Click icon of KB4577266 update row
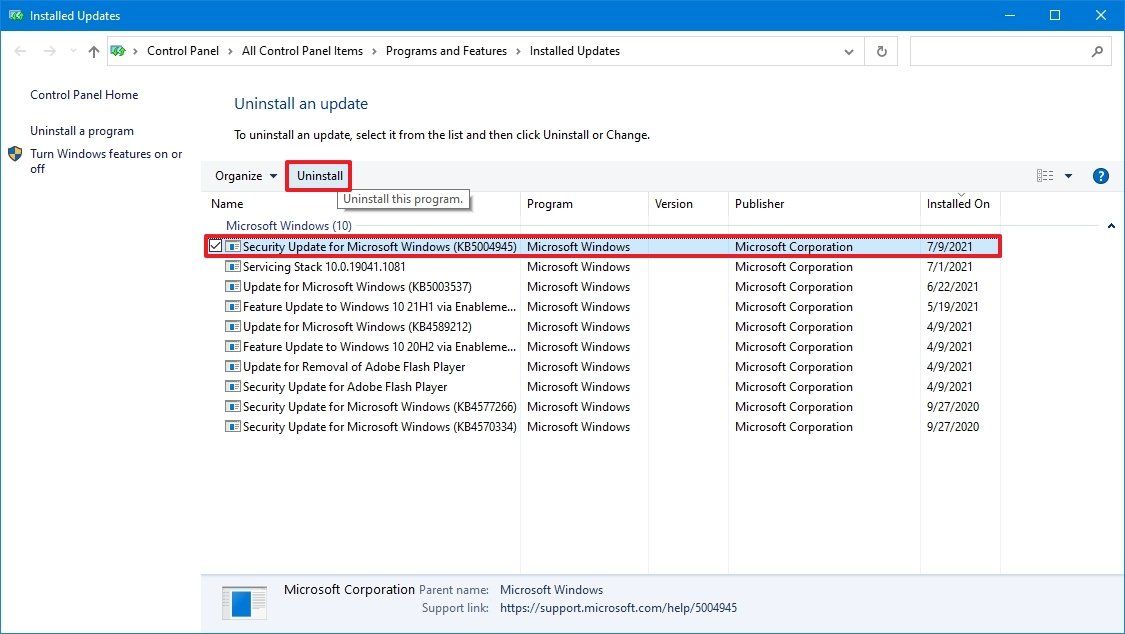The height and width of the screenshot is (634, 1125). tap(232, 407)
